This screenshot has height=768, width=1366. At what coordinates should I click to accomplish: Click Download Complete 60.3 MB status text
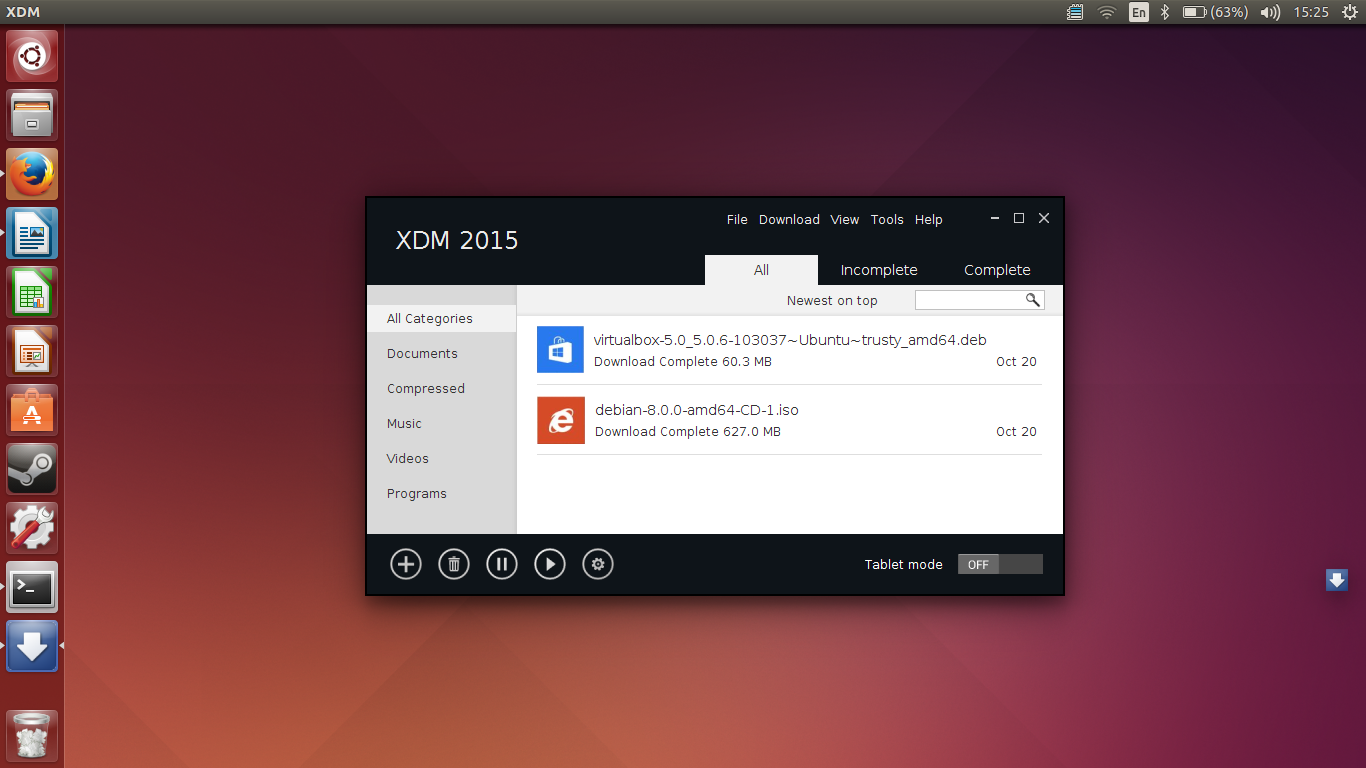[683, 362]
